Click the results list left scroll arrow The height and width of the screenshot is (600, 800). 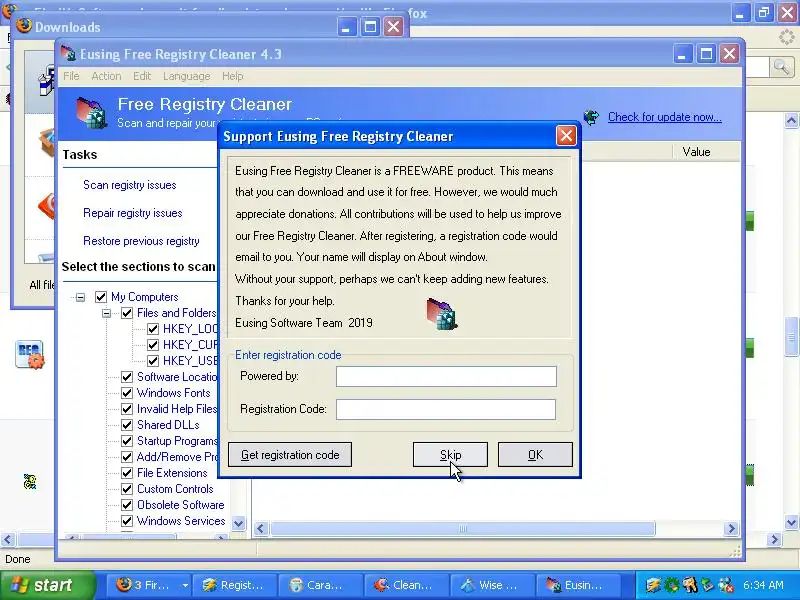(261, 529)
